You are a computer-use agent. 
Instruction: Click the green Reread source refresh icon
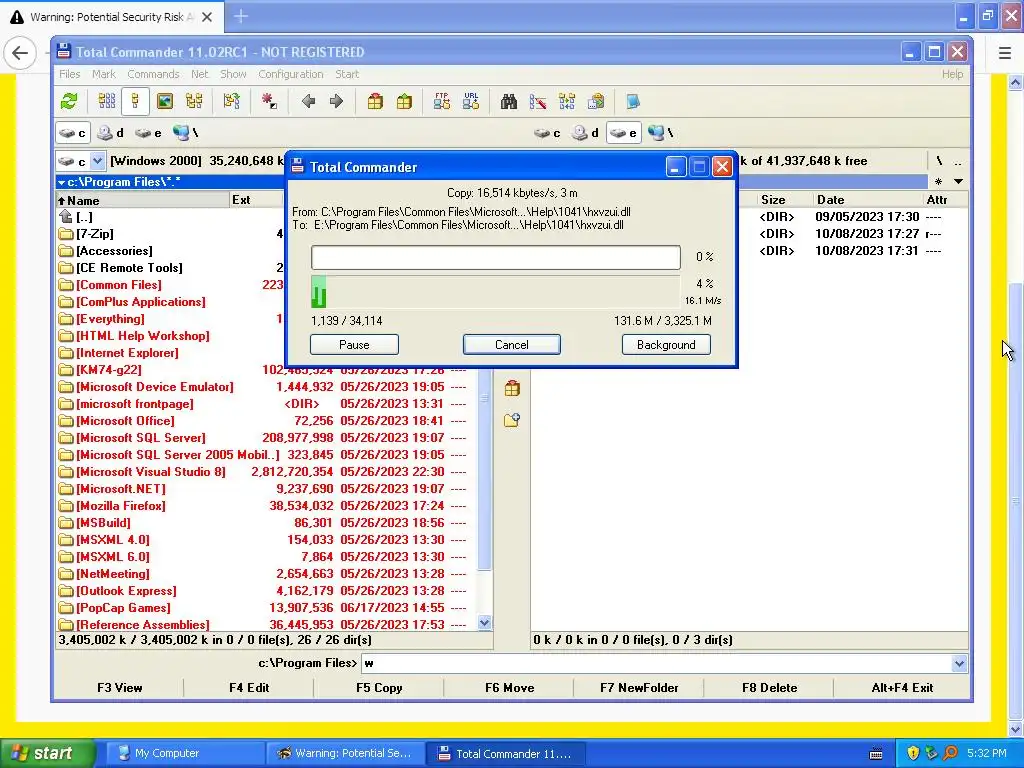click(69, 101)
